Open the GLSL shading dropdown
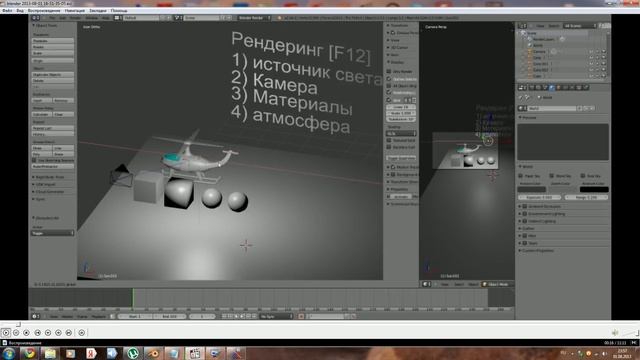The height and width of the screenshot is (360, 640). point(401,133)
